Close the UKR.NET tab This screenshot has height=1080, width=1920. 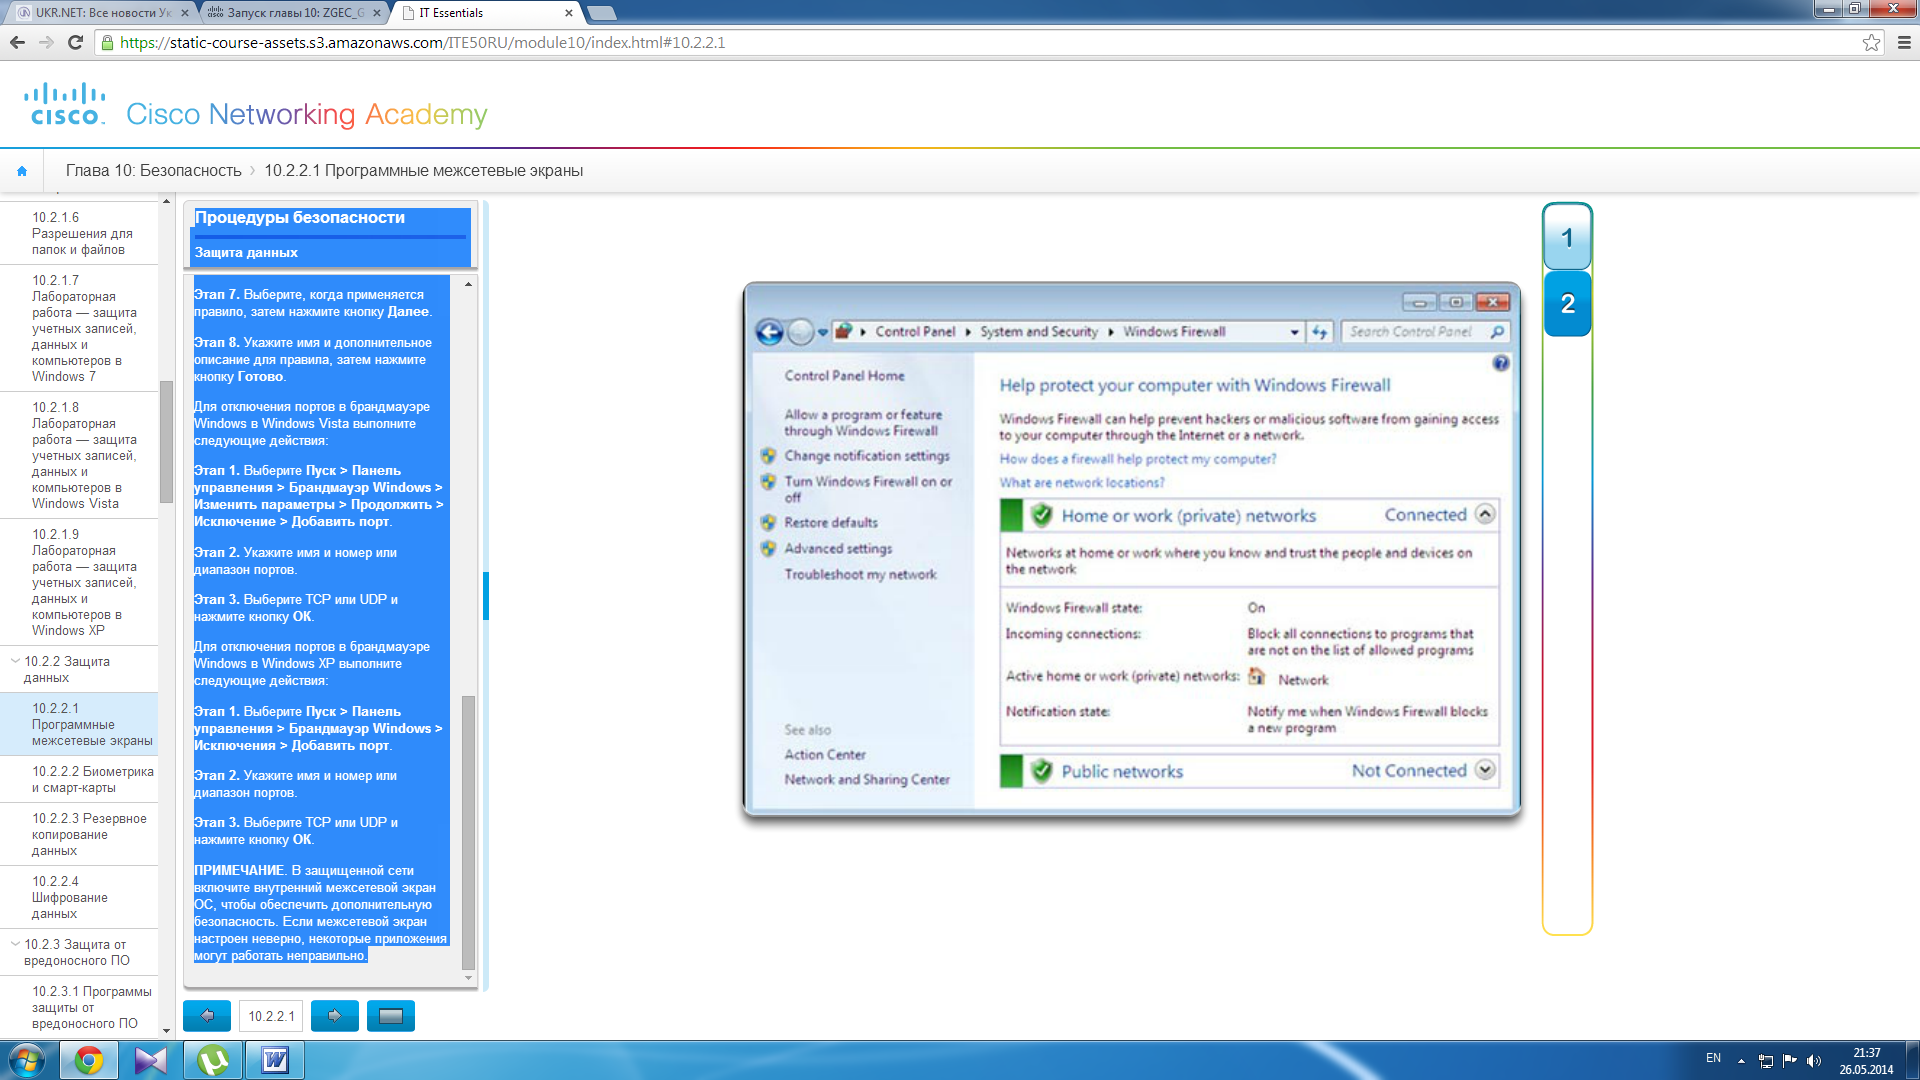pyautogui.click(x=185, y=13)
